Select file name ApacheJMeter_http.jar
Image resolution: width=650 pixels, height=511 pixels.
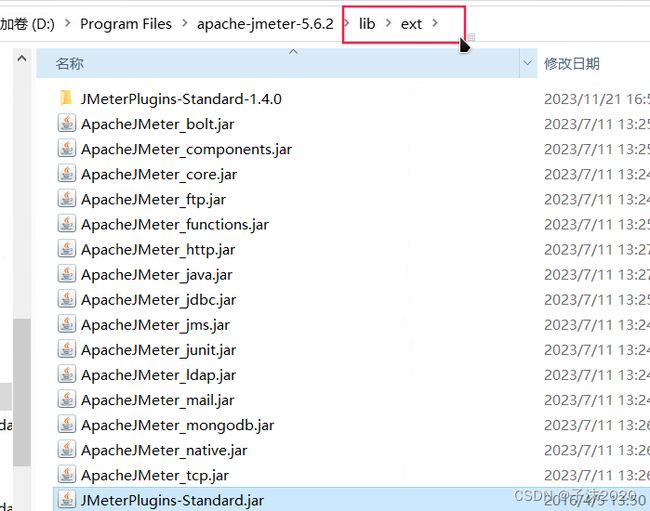158,249
